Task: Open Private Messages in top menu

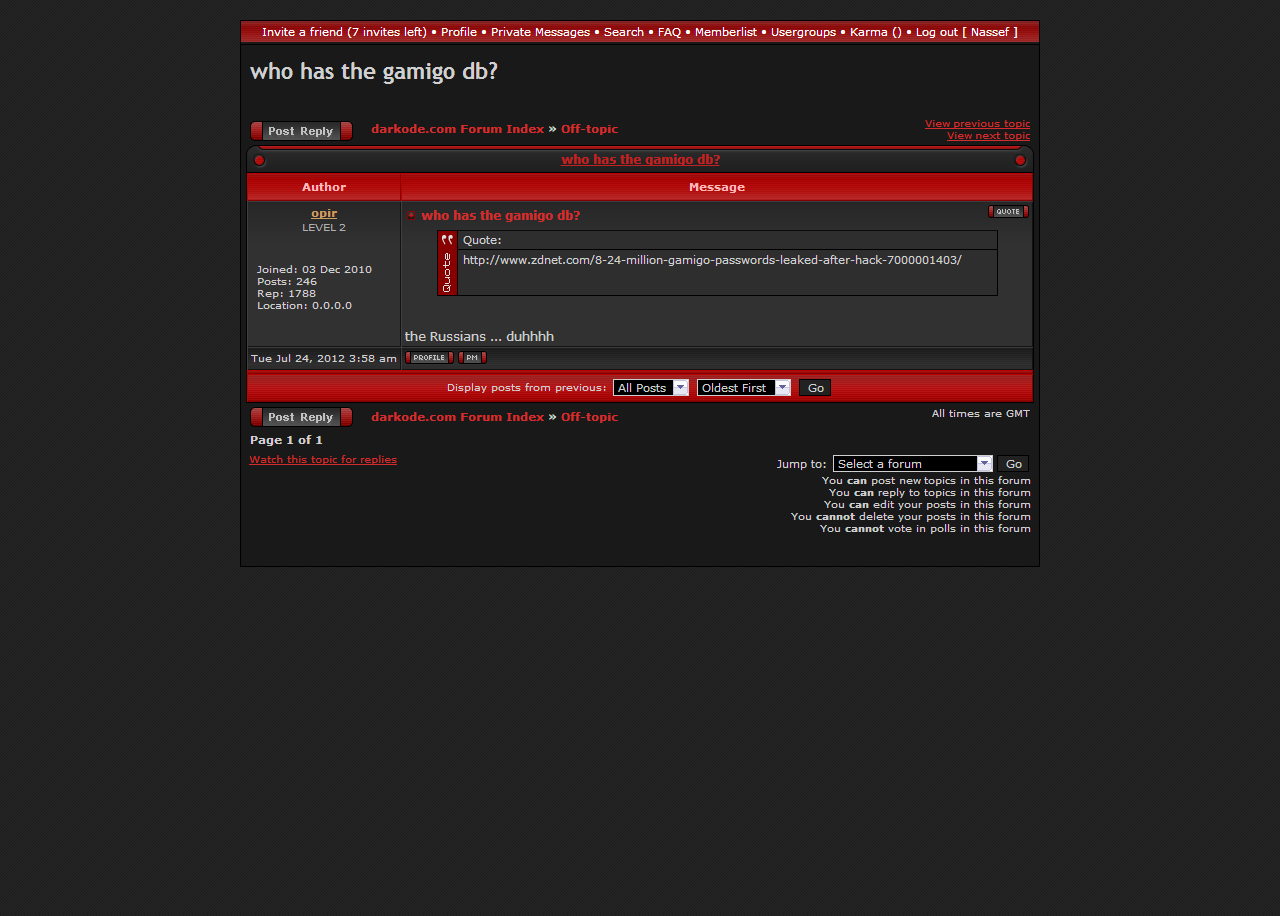Action: [540, 32]
